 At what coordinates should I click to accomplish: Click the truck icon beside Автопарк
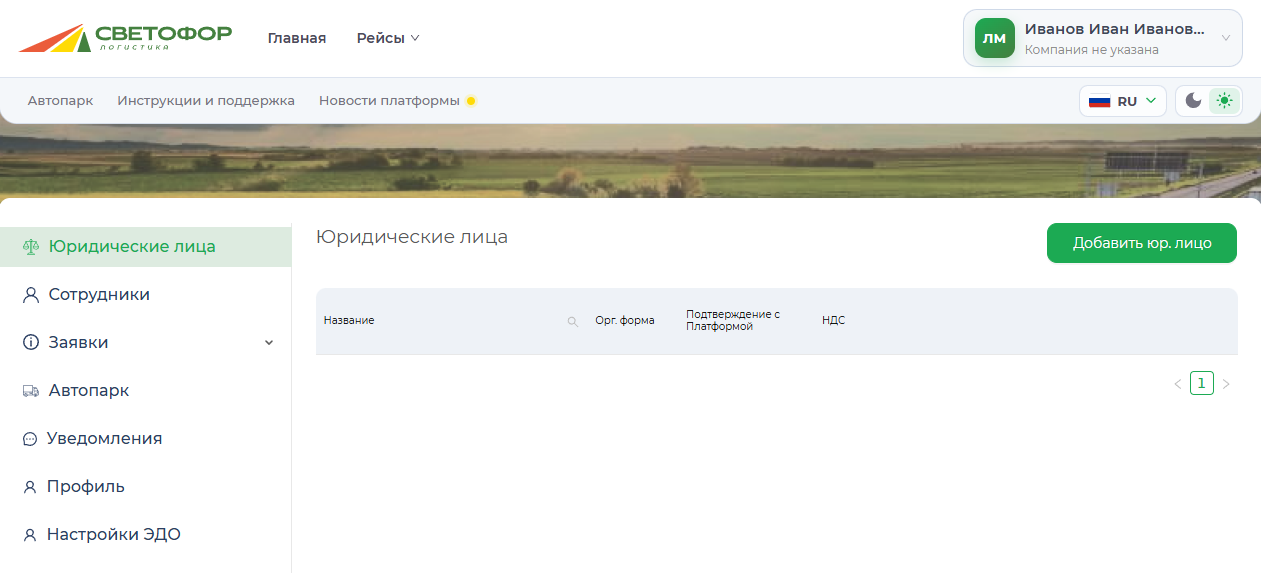pyautogui.click(x=30, y=391)
